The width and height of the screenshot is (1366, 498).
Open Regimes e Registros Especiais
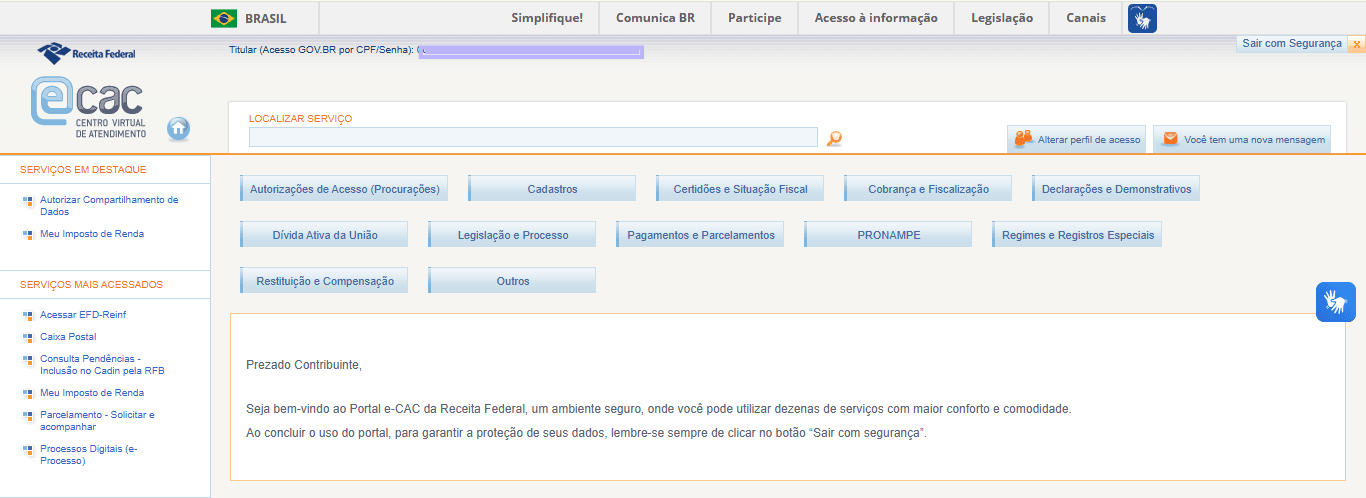click(x=1077, y=235)
